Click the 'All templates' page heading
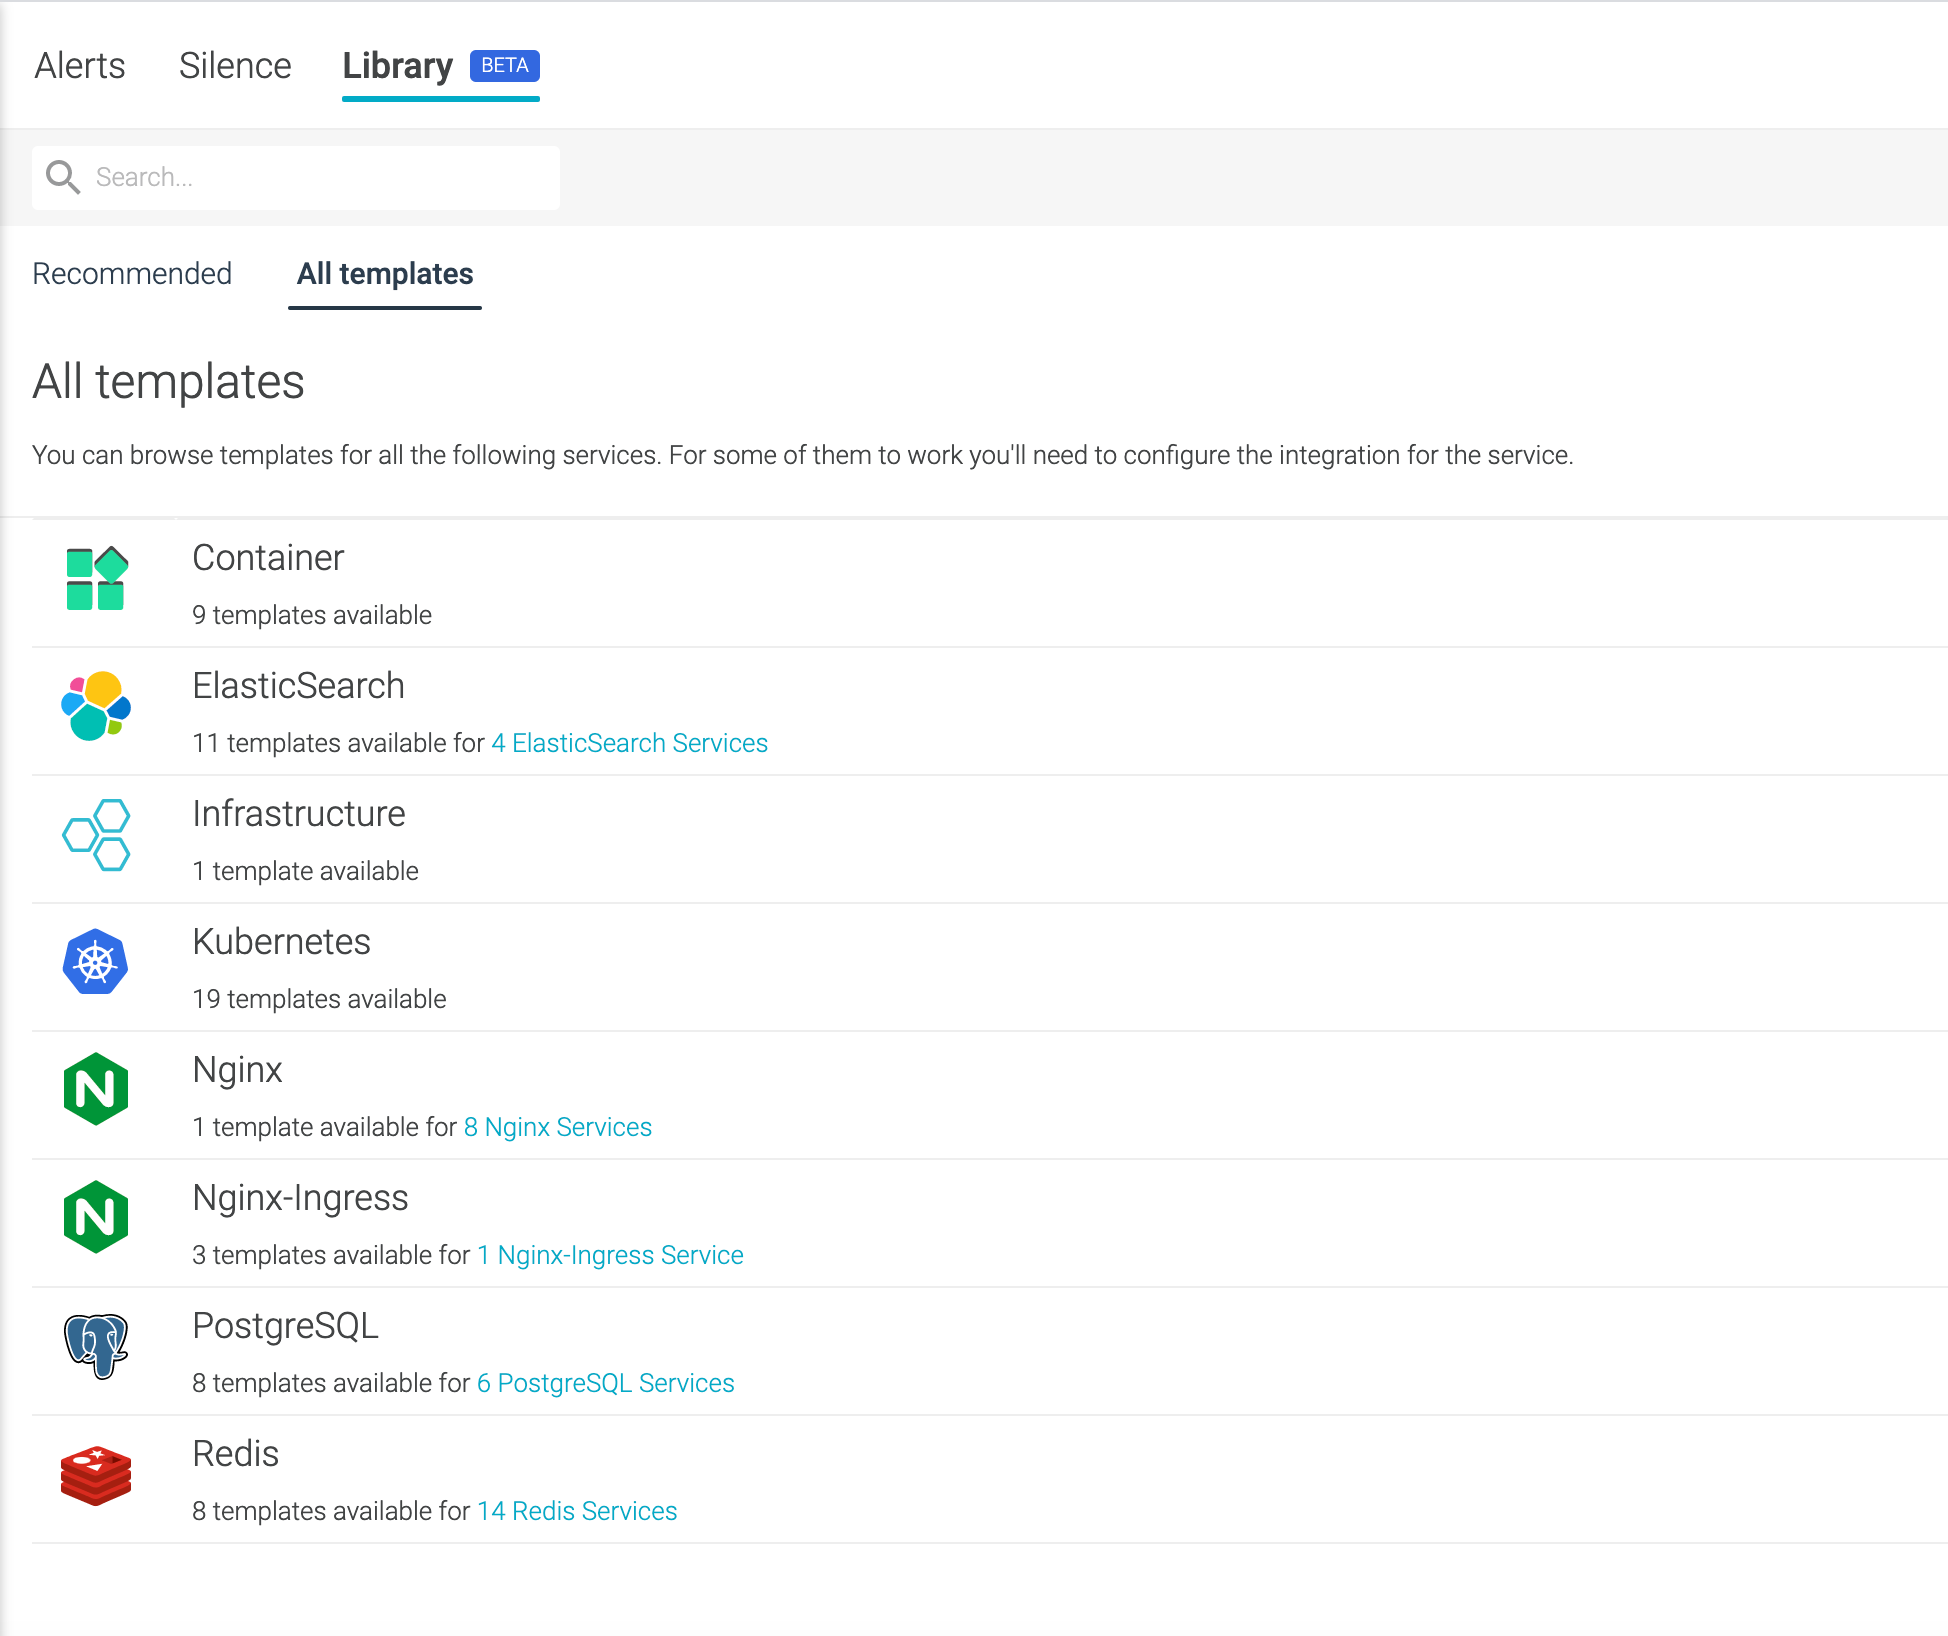The image size is (1948, 1636). [x=168, y=382]
